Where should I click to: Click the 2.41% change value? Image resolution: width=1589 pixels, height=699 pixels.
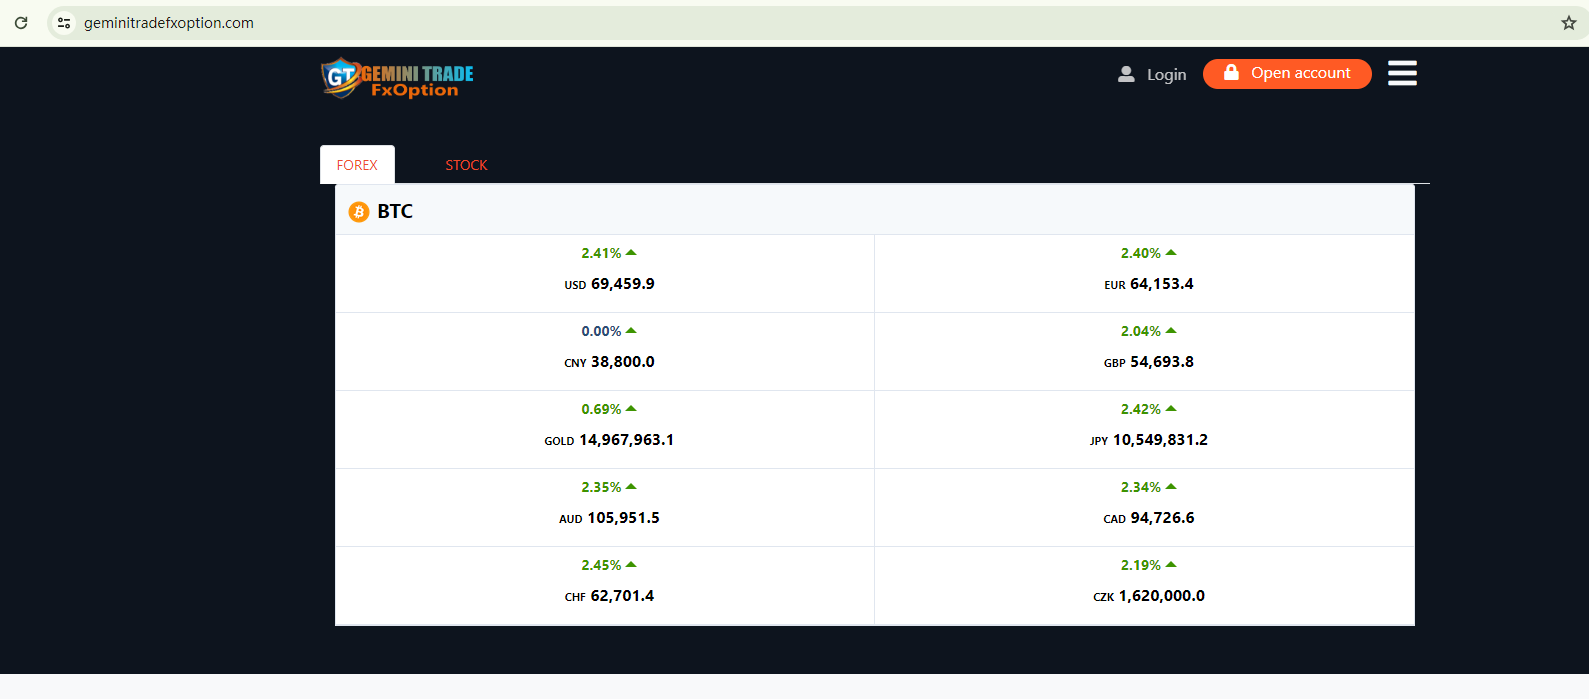pos(601,253)
